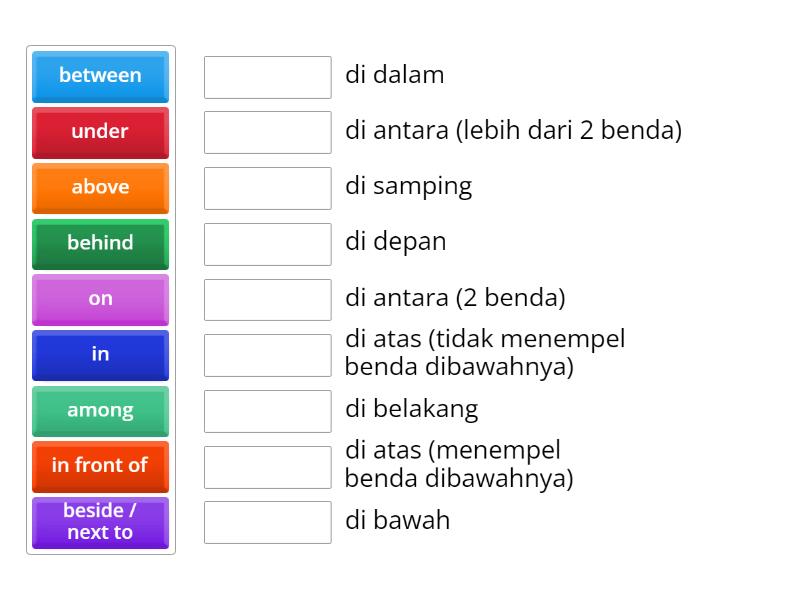Click the 'among' word tile
The width and height of the screenshot is (800, 600).
(x=100, y=411)
